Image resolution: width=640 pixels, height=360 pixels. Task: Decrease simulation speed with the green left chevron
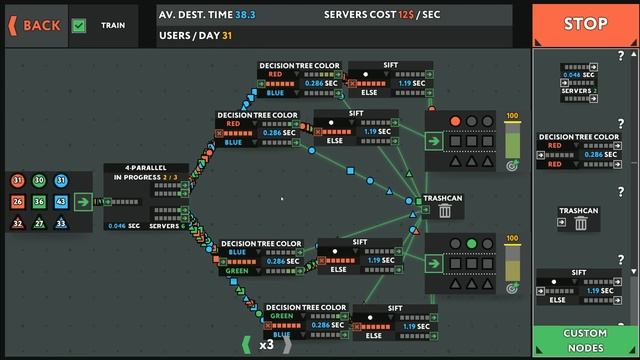(246, 345)
